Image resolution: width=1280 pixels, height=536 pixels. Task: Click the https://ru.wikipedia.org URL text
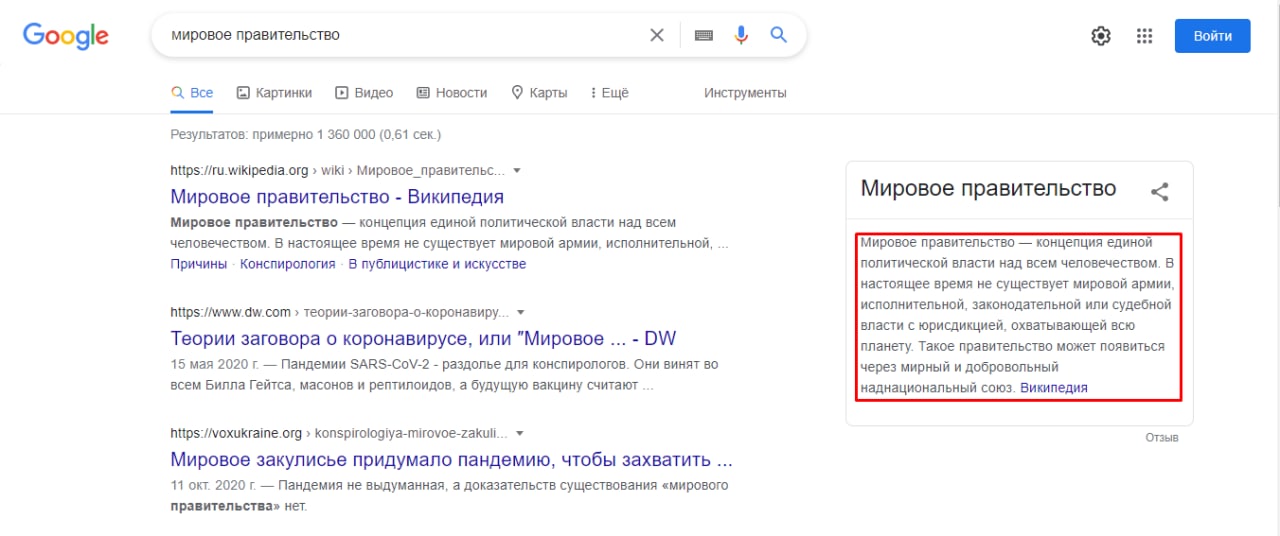point(240,171)
